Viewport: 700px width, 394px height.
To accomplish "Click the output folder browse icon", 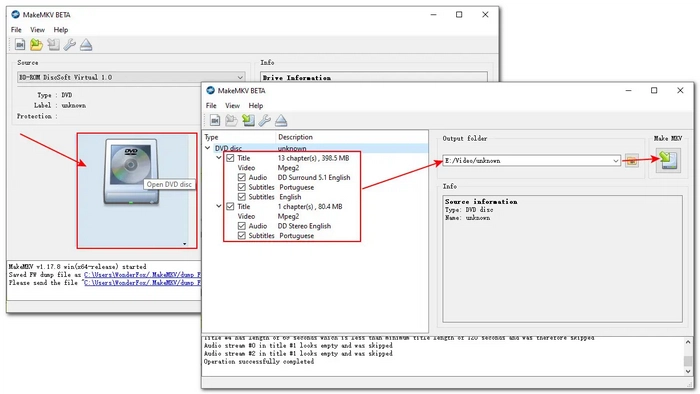I will click(x=632, y=161).
